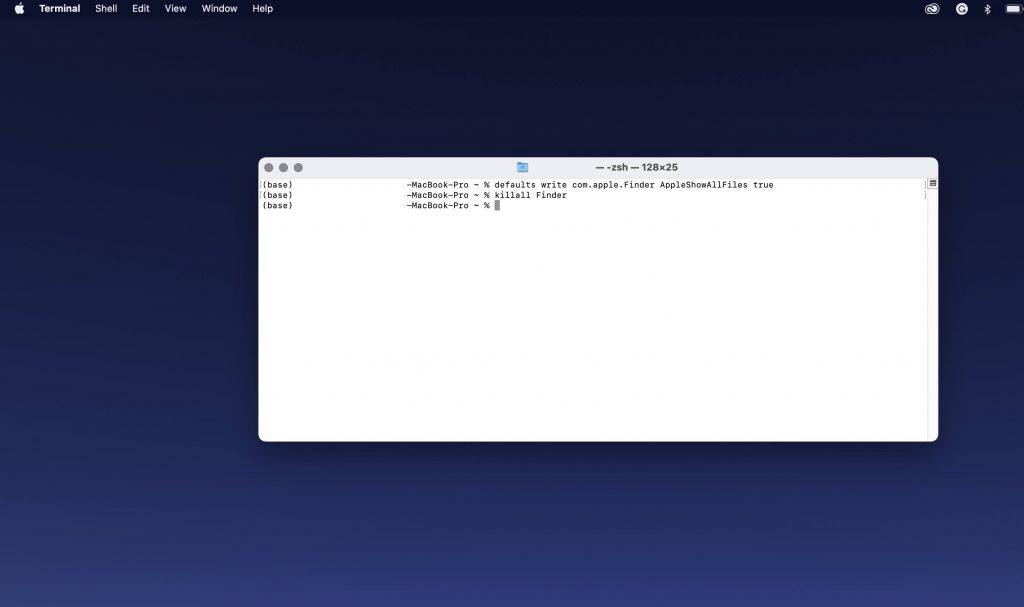The width and height of the screenshot is (1024, 607).
Task: Open the Help menu
Action: point(263,8)
